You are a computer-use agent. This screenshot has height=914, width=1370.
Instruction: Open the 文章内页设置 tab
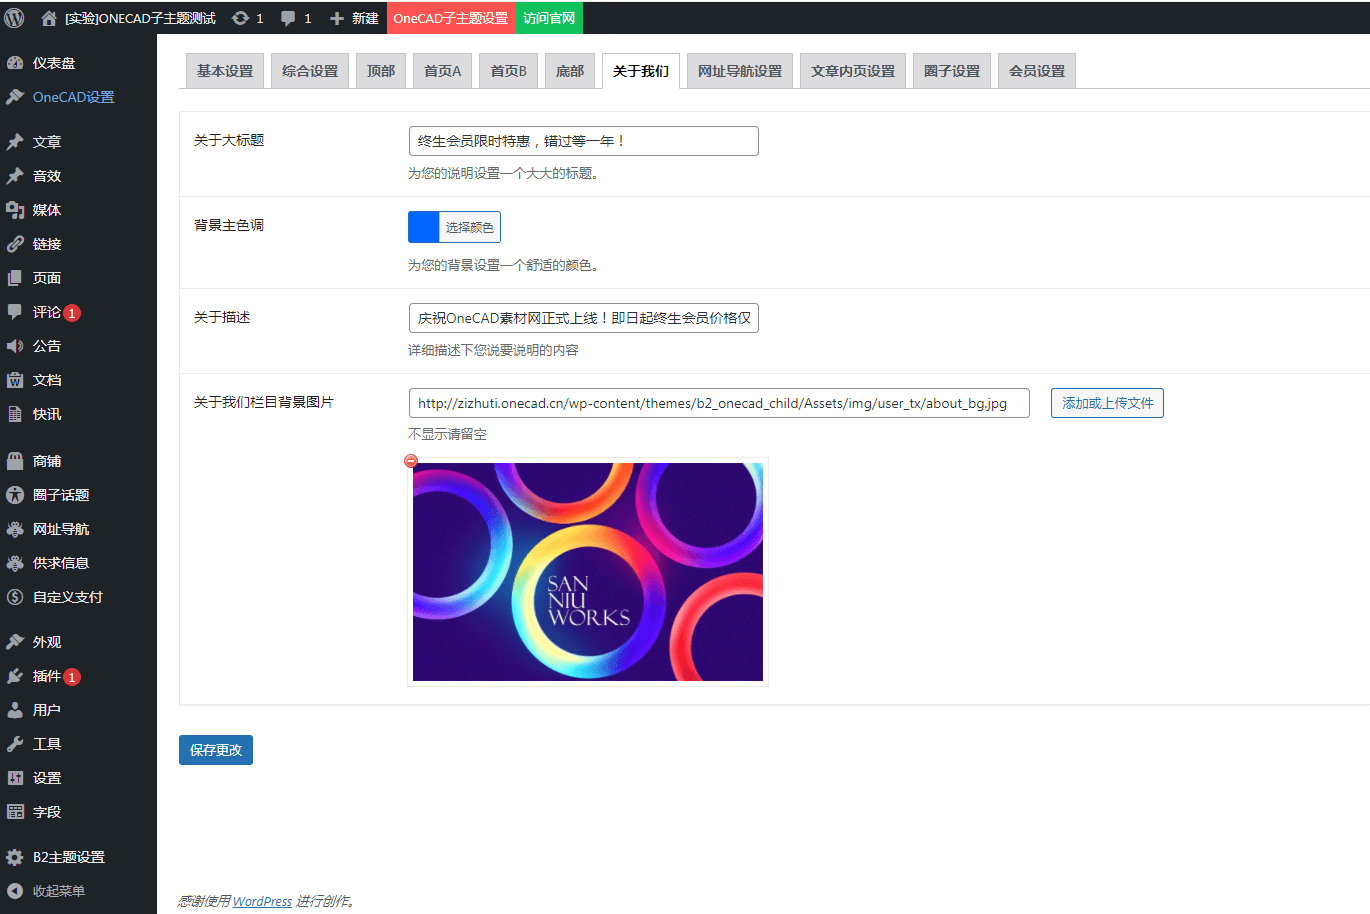853,71
